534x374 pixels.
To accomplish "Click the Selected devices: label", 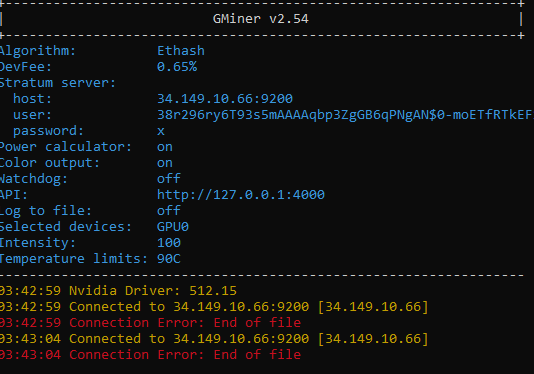I will tap(65, 227).
